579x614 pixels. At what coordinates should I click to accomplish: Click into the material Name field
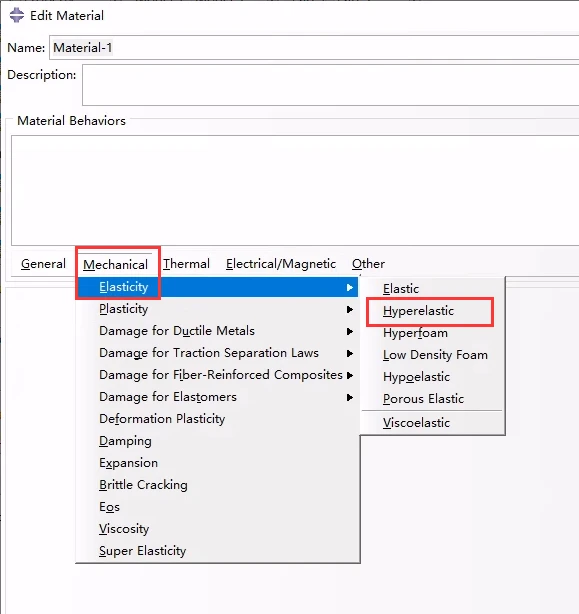(x=314, y=47)
